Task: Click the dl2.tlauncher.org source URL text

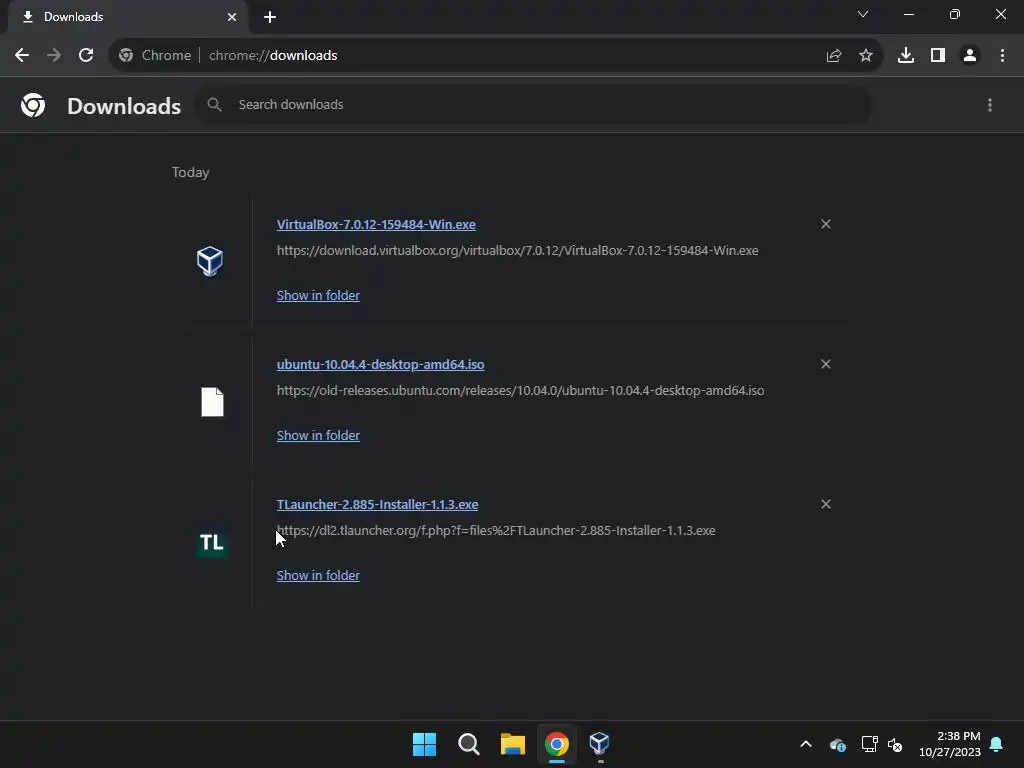Action: 496,530
